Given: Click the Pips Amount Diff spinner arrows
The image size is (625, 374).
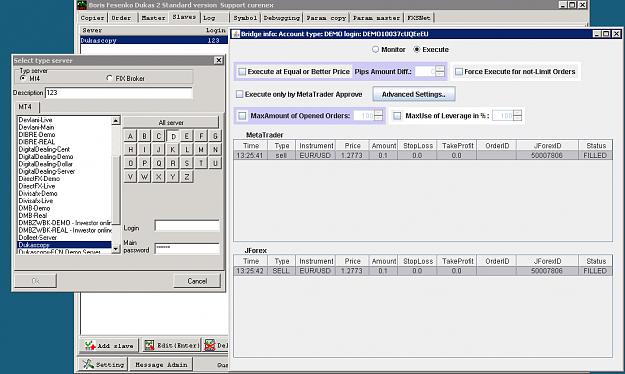Looking at the screenshot, I should click(440, 71).
